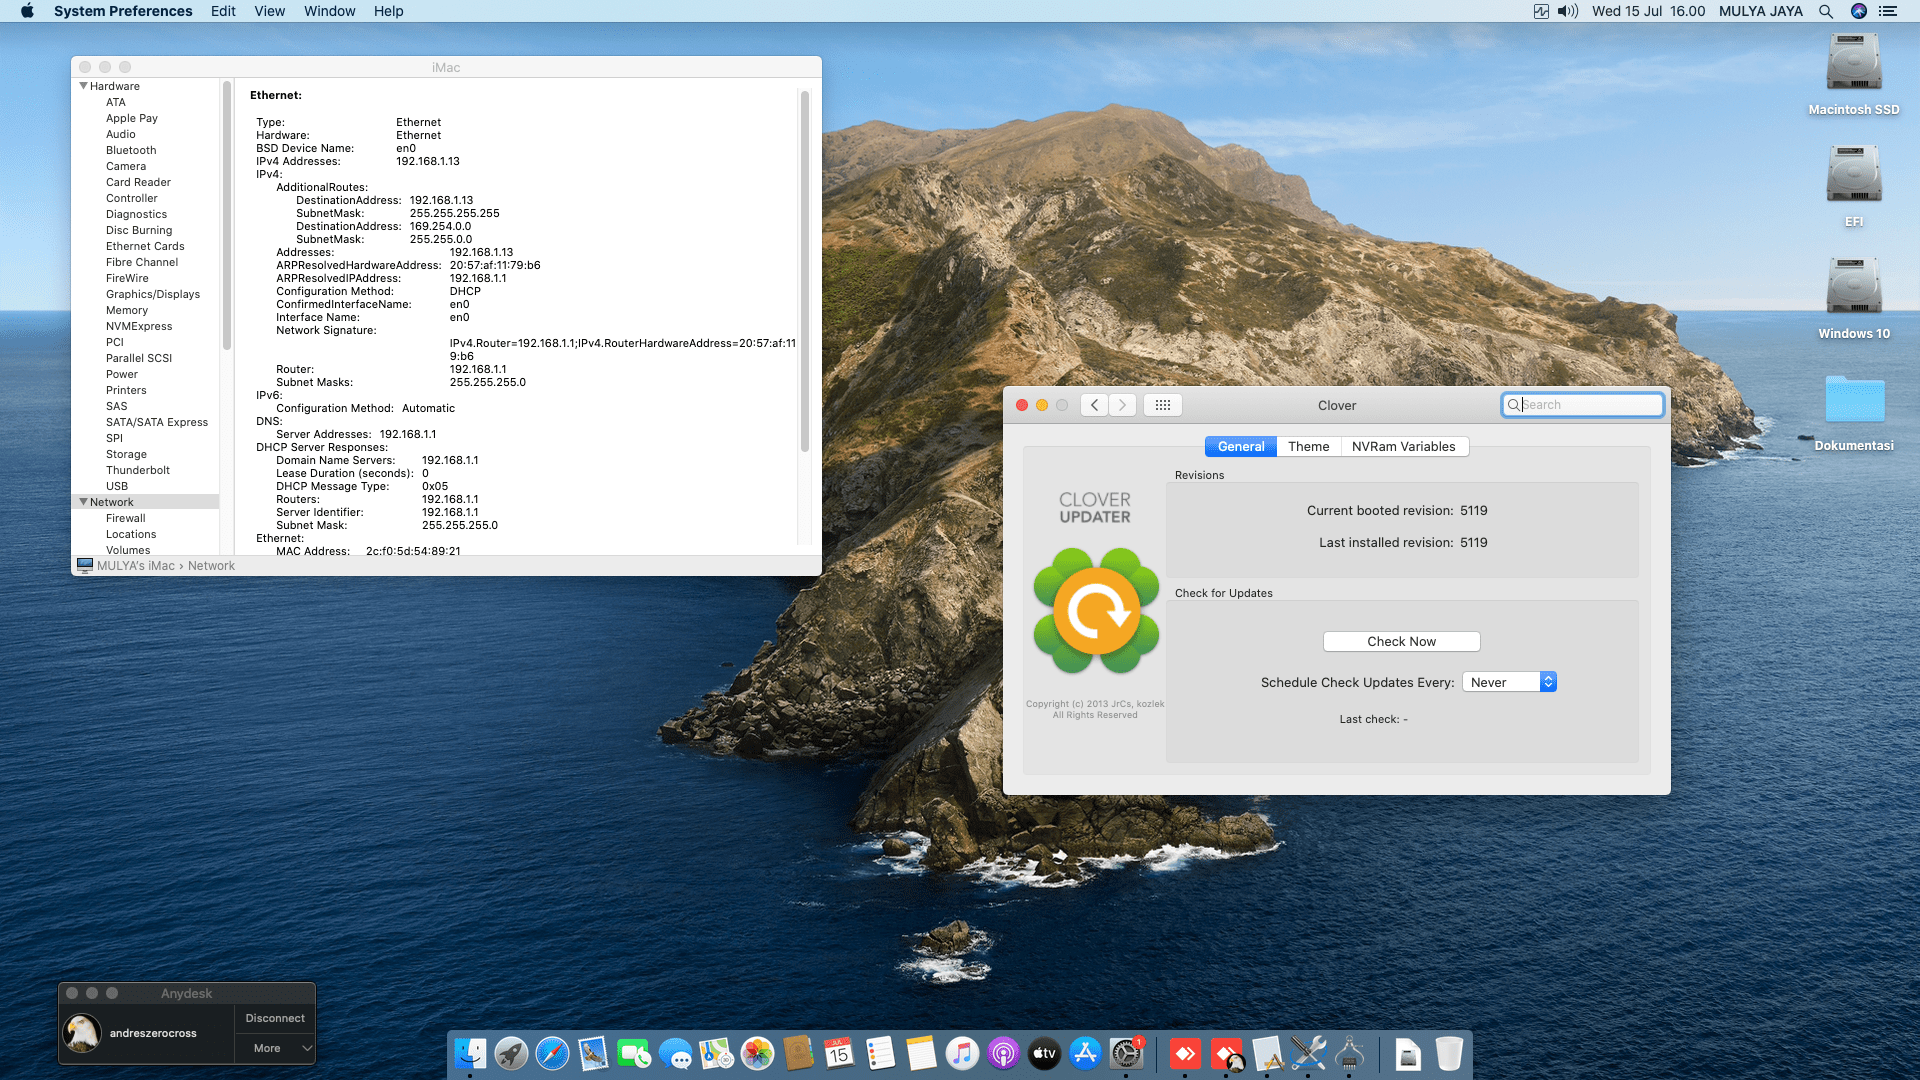1920x1080 pixels.
Task: Open FaceTime from the dock
Action: [x=634, y=1053]
